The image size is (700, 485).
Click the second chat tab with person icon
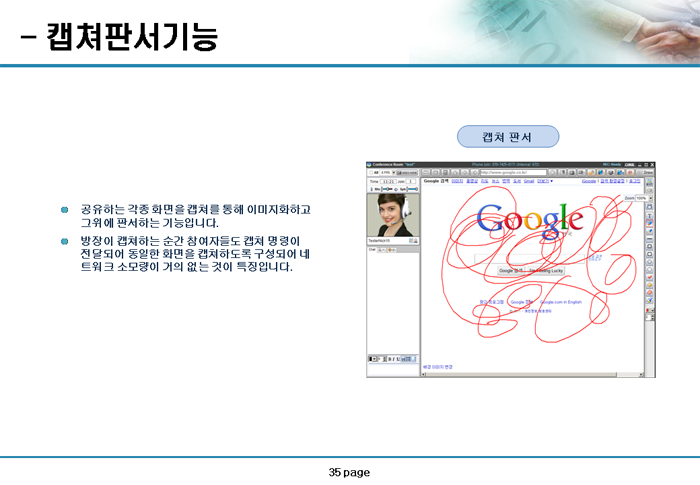[x=382, y=250]
